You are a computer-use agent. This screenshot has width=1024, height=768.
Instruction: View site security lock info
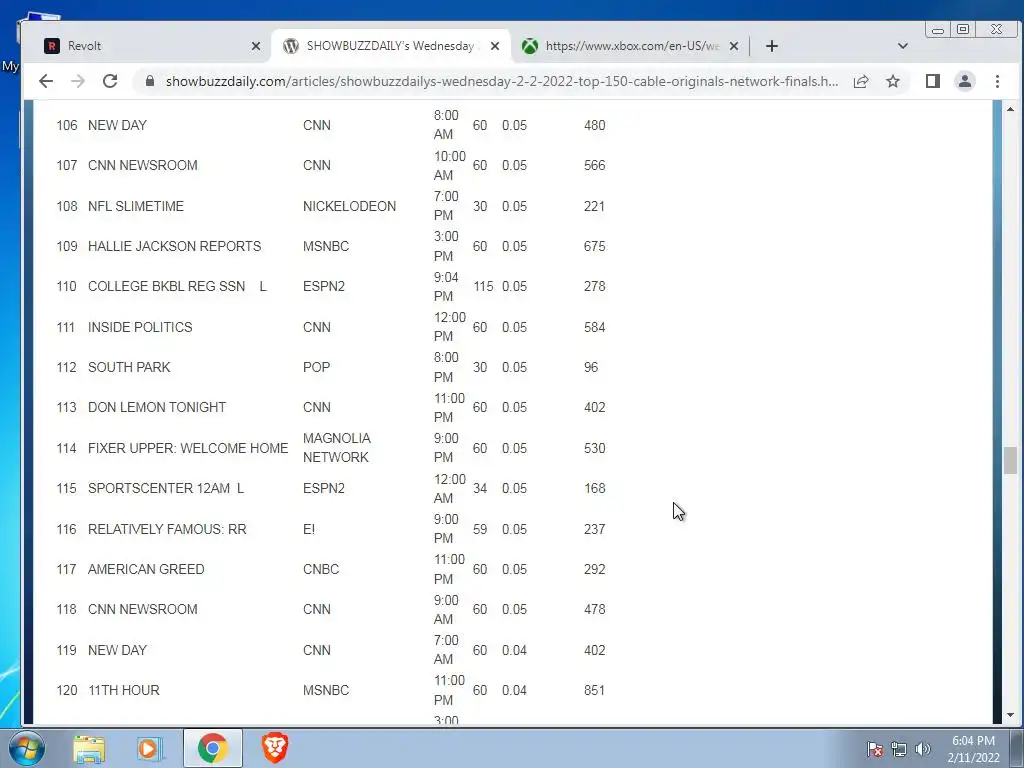(150, 81)
